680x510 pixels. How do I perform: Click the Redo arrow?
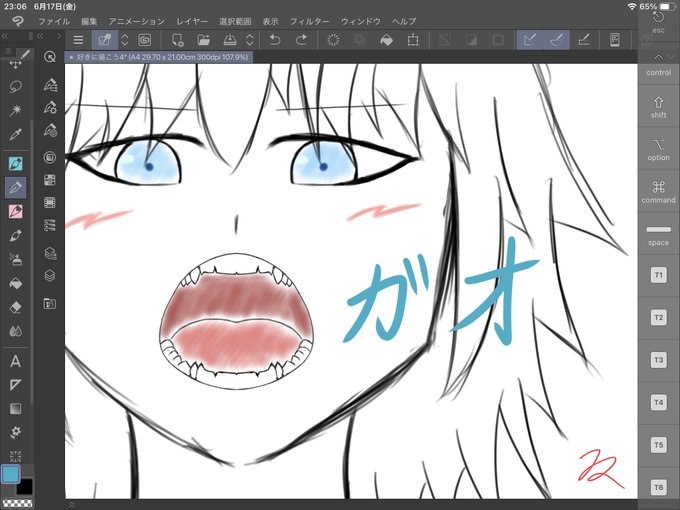click(301, 40)
